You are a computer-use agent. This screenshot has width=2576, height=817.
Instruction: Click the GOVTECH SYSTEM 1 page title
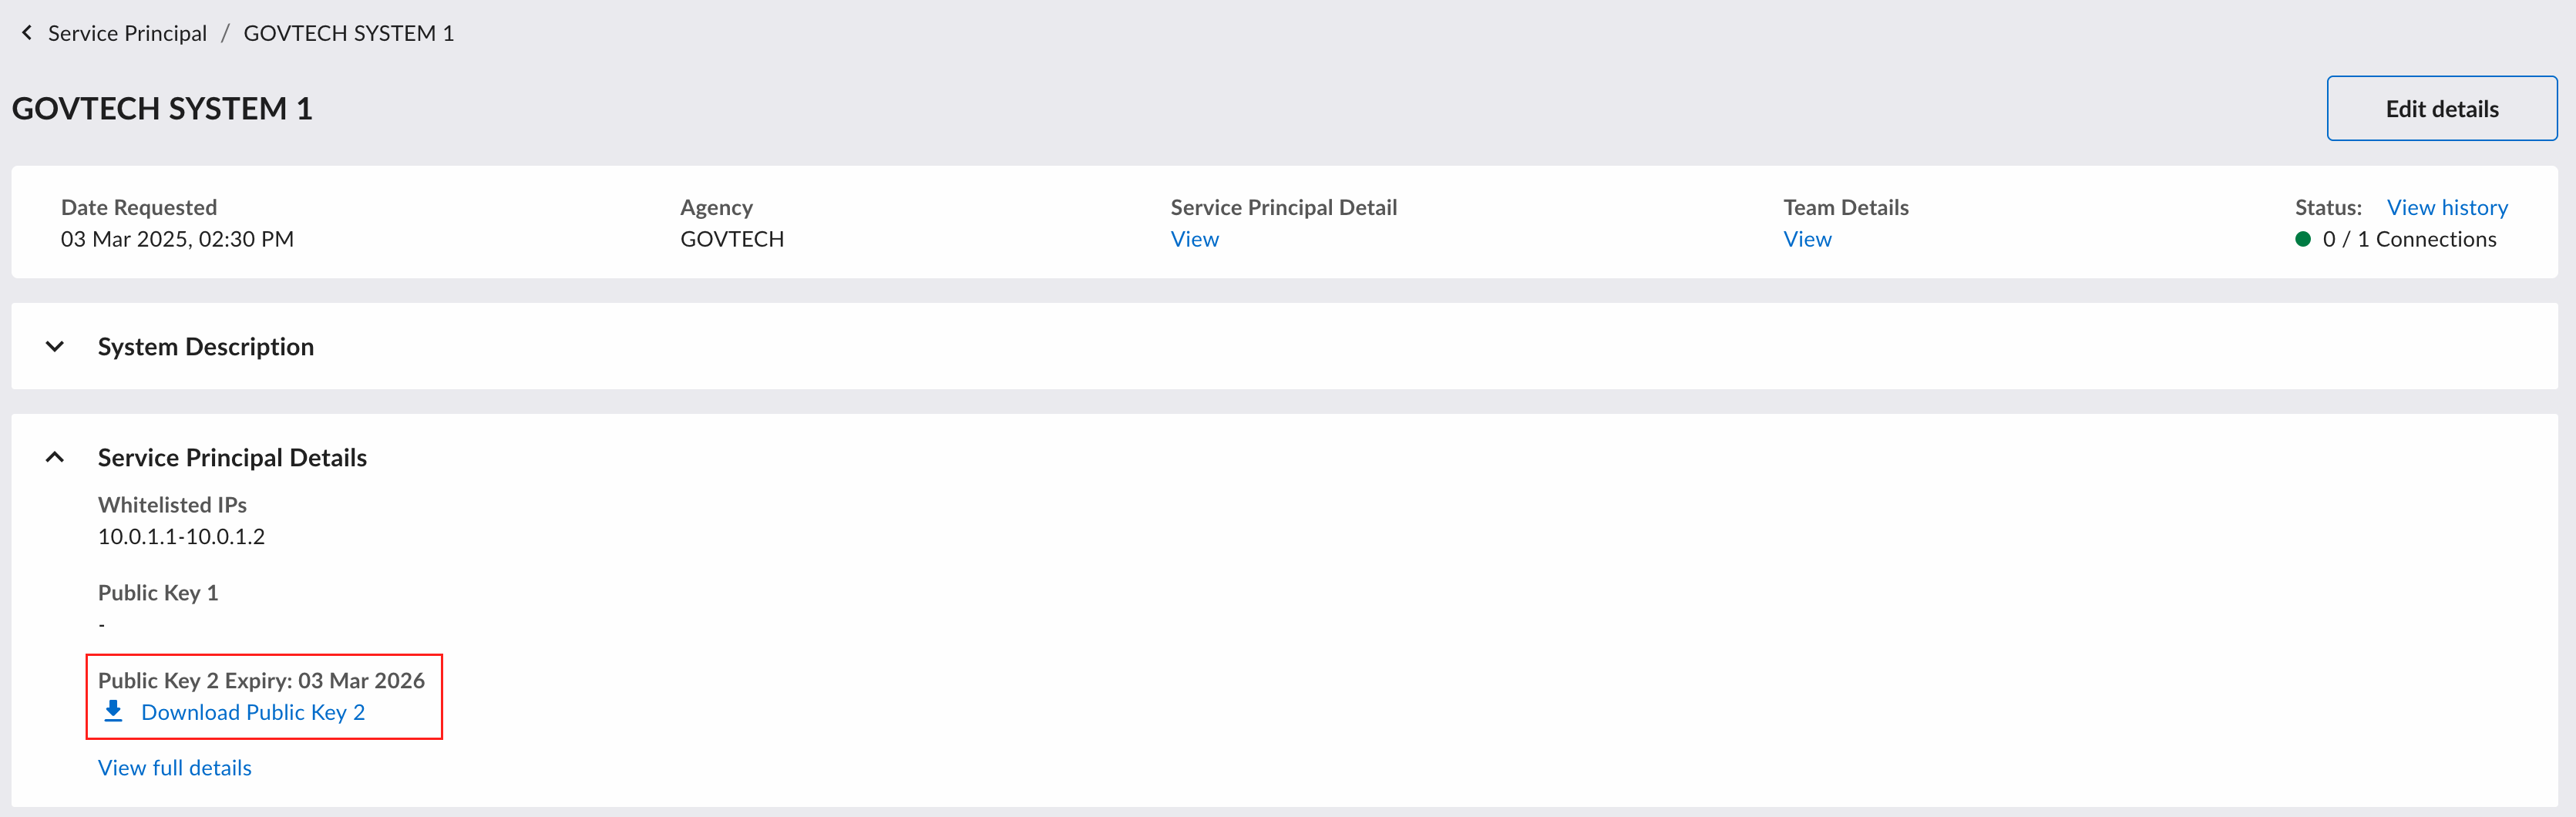(x=162, y=108)
